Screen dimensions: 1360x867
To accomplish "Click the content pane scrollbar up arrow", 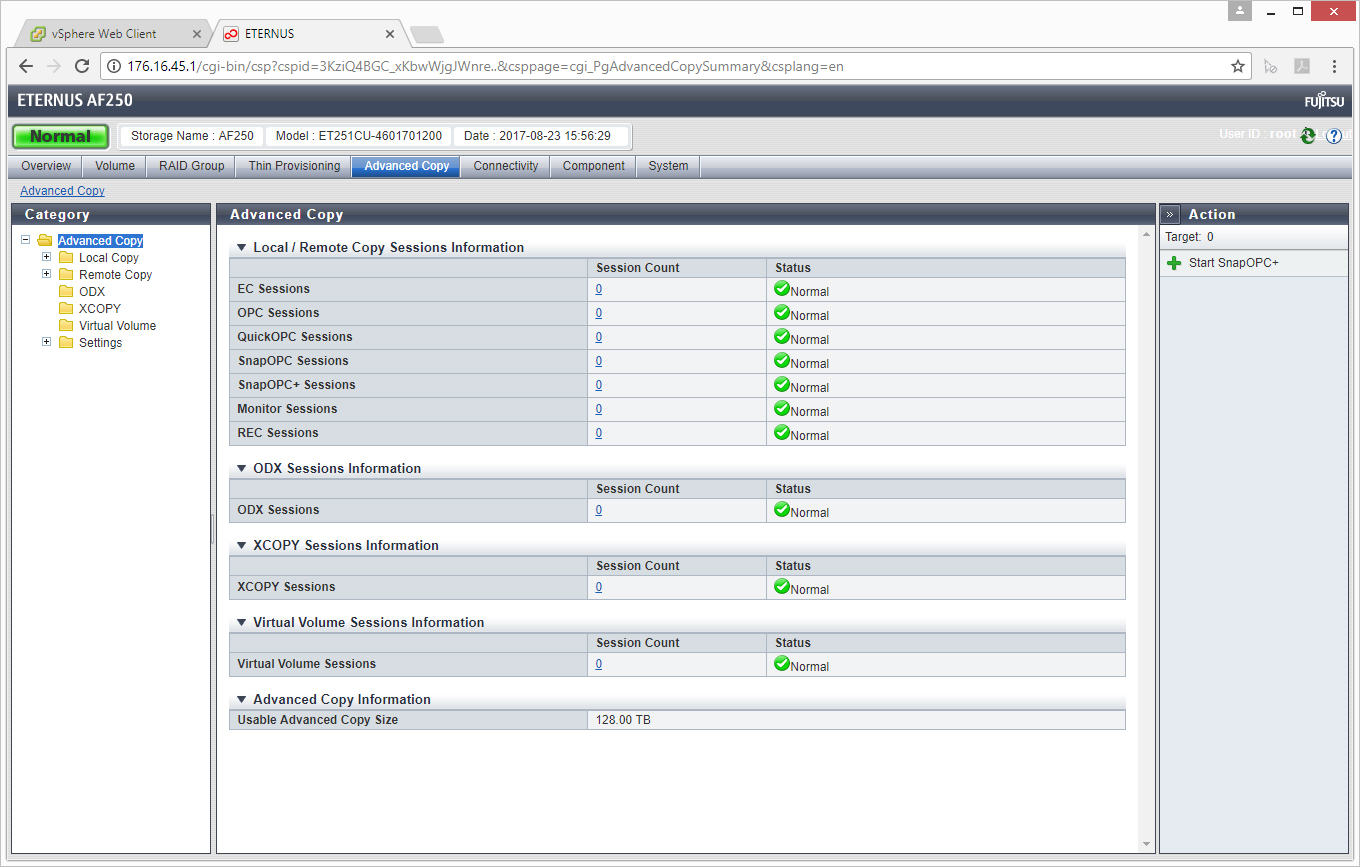I will (x=1146, y=235).
